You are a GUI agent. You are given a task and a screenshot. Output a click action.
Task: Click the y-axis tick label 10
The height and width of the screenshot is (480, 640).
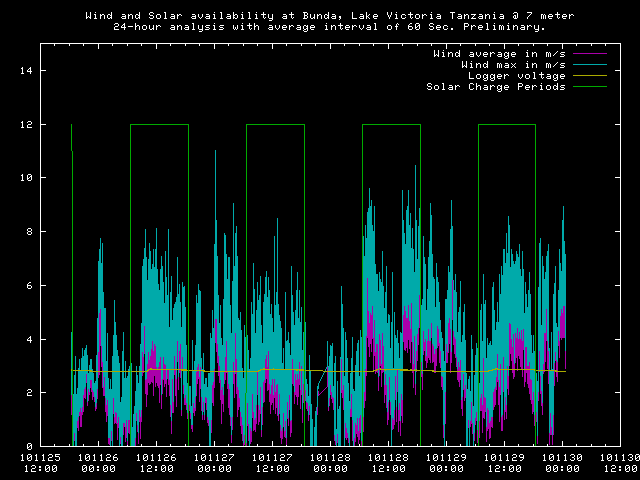(x=27, y=178)
